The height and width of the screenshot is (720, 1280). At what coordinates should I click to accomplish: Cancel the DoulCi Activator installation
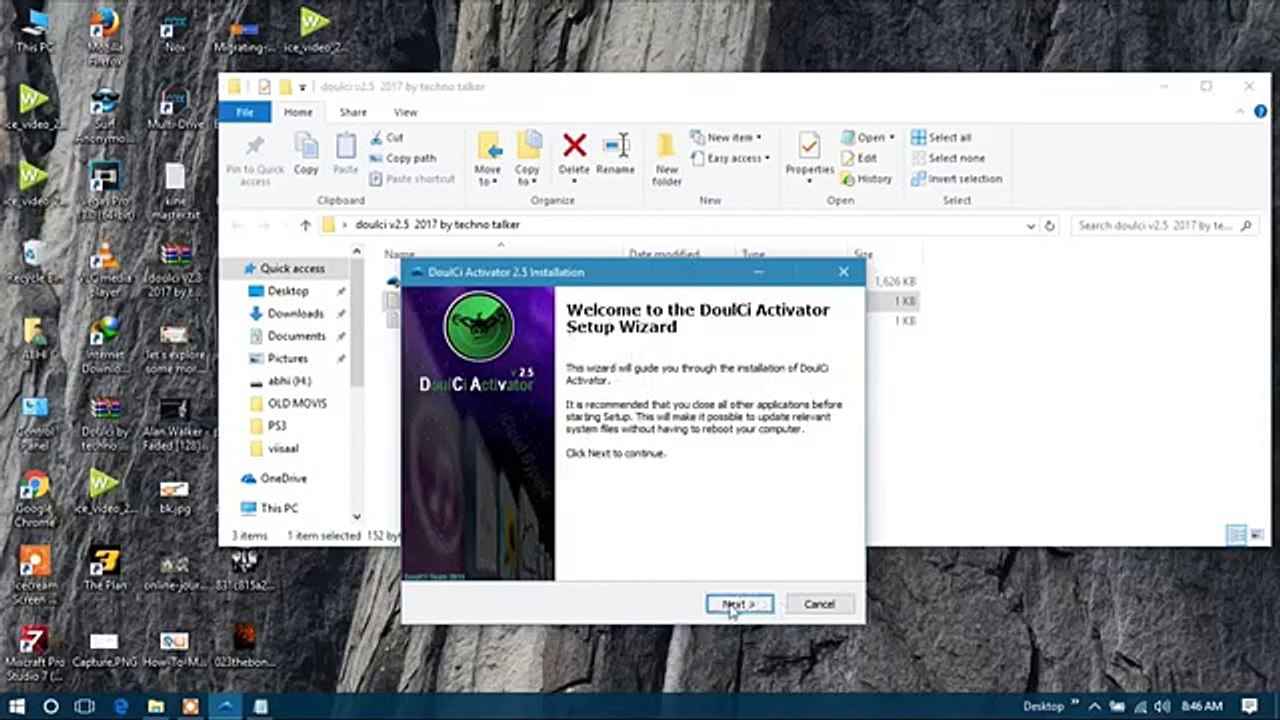click(x=819, y=604)
